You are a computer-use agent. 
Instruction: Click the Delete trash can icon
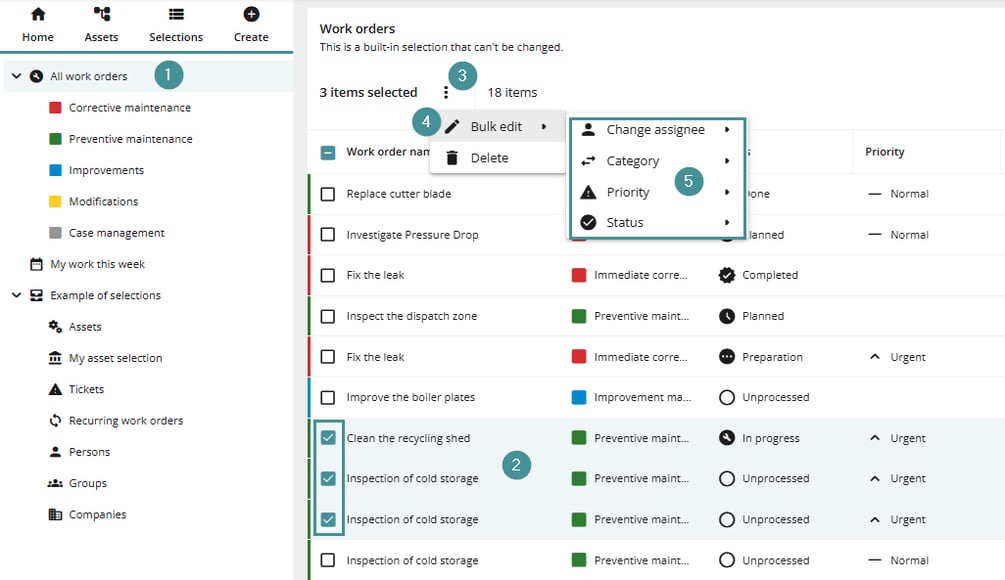pyautogui.click(x=452, y=158)
